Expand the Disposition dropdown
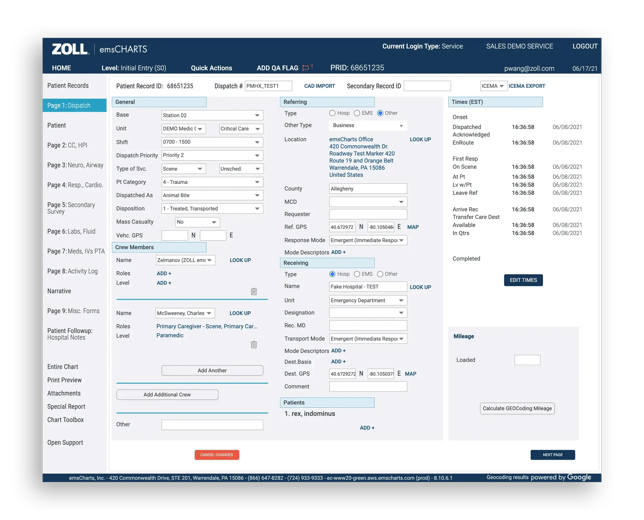Viewport: 644px width, 520px height. click(212, 209)
